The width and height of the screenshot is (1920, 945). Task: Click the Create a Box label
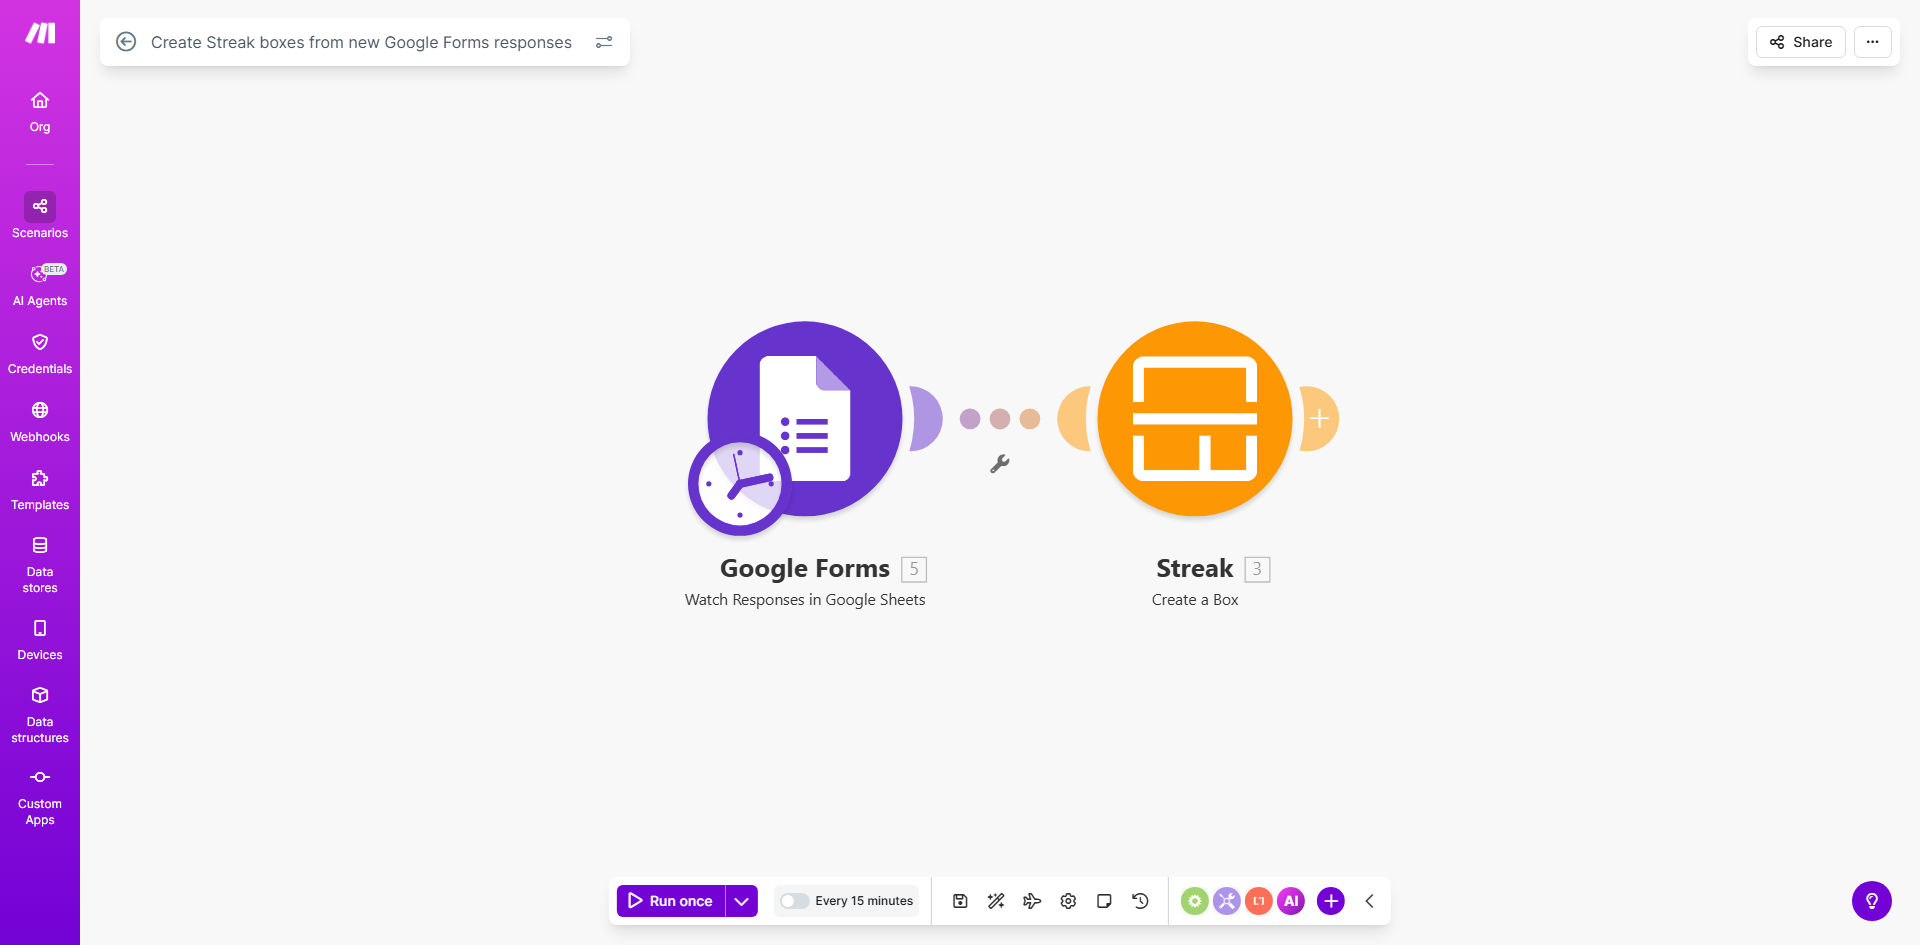coord(1195,600)
